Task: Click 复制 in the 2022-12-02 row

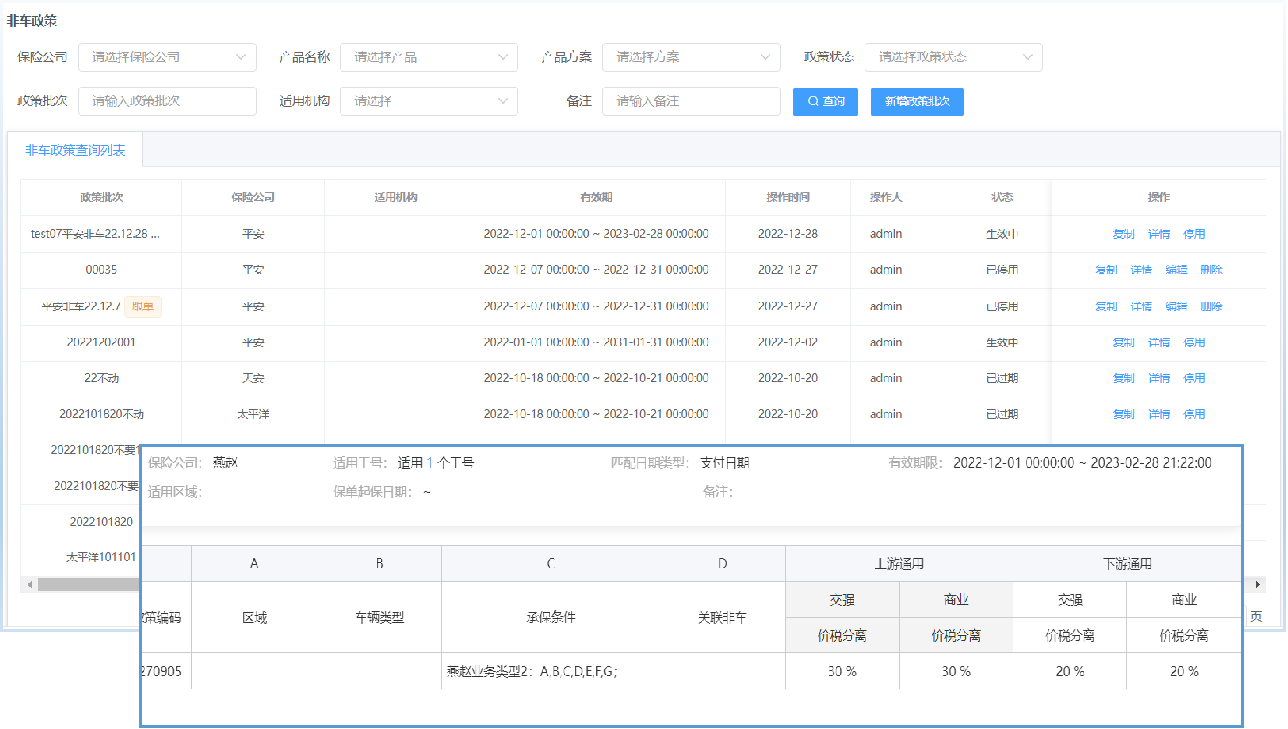Action: point(1123,342)
